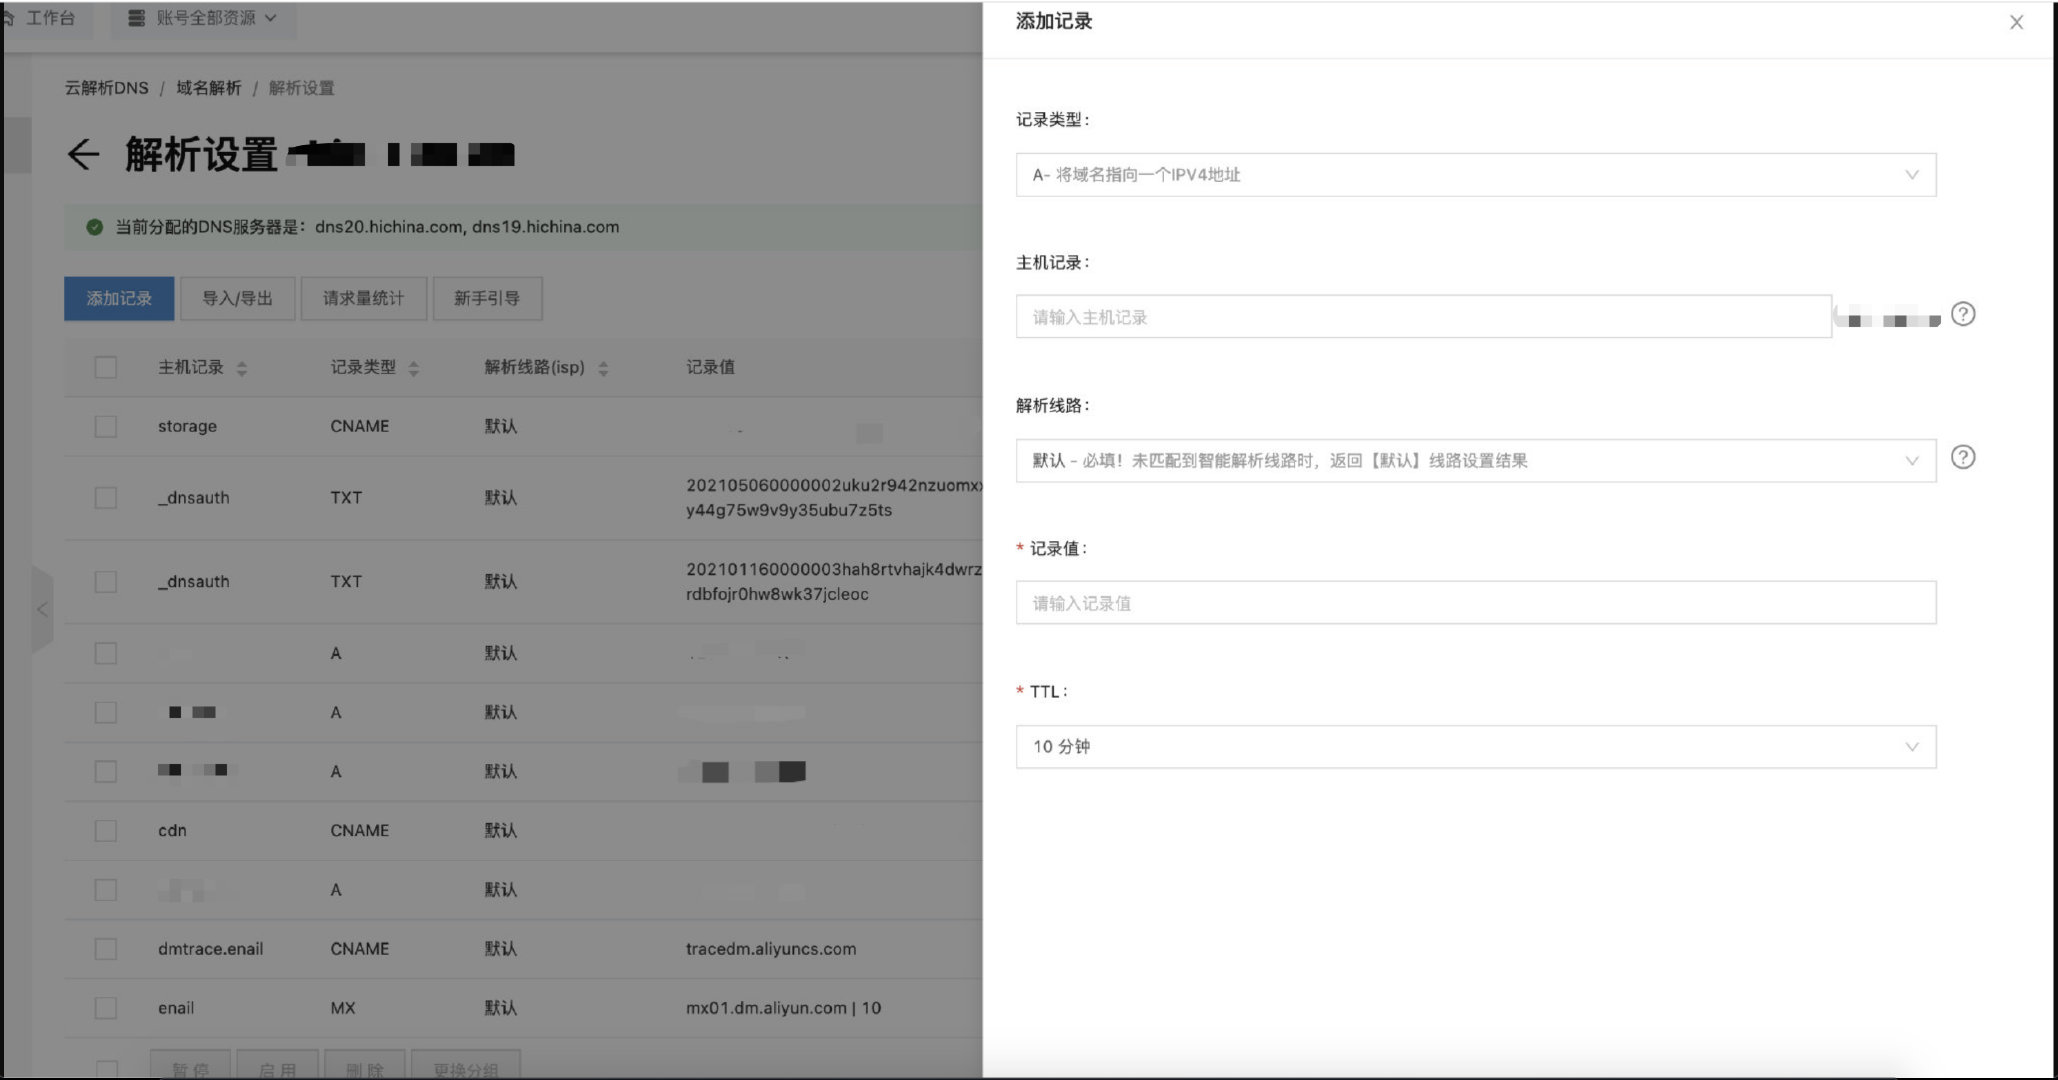Close the 添加记录 panel with X
This screenshot has height=1080, width=2058.
2016,22
